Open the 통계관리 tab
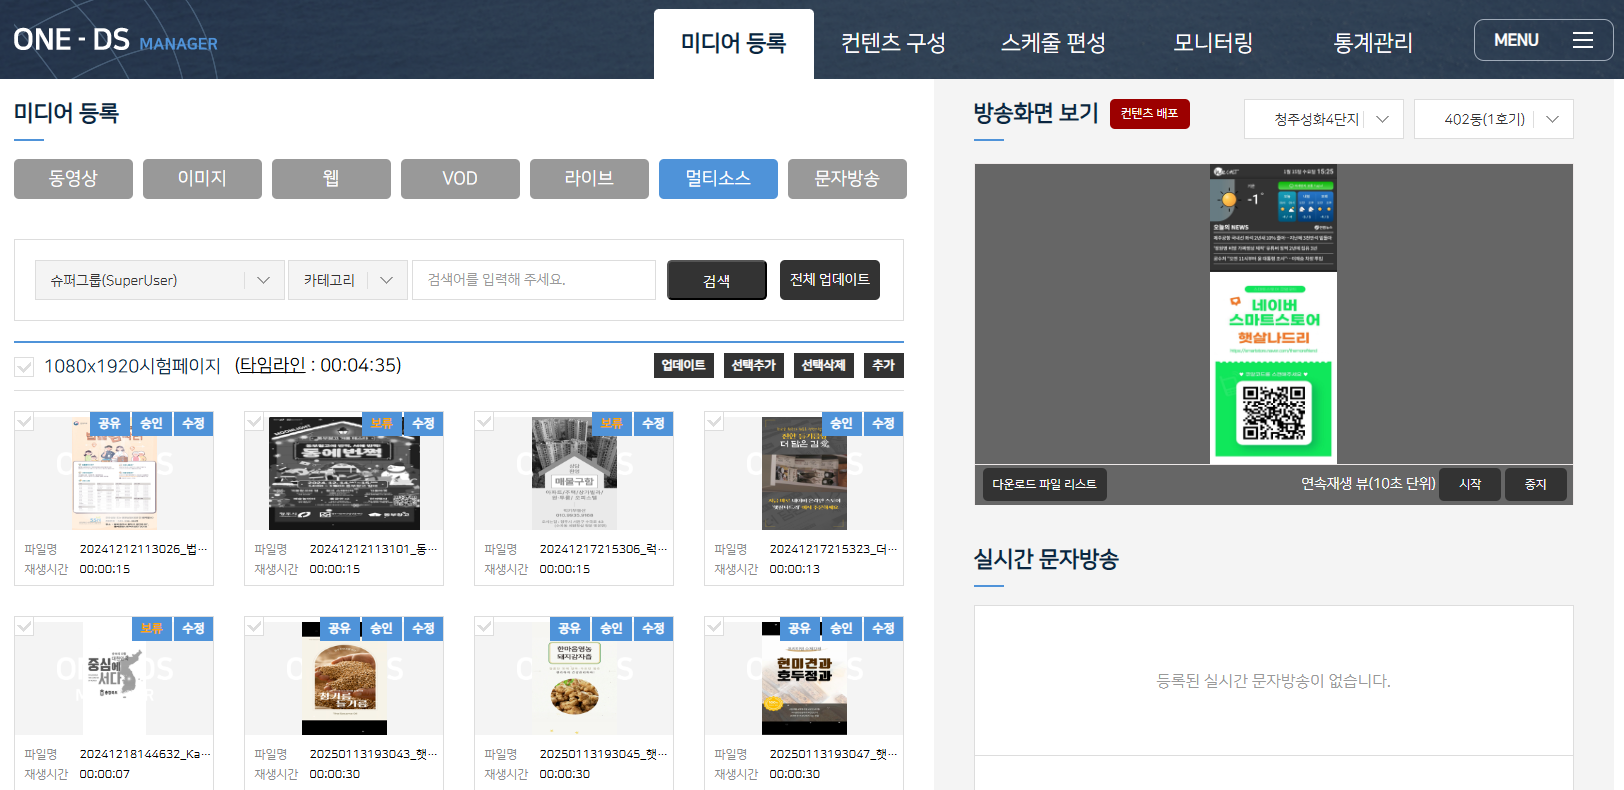The width and height of the screenshot is (1624, 790). coord(1373,43)
